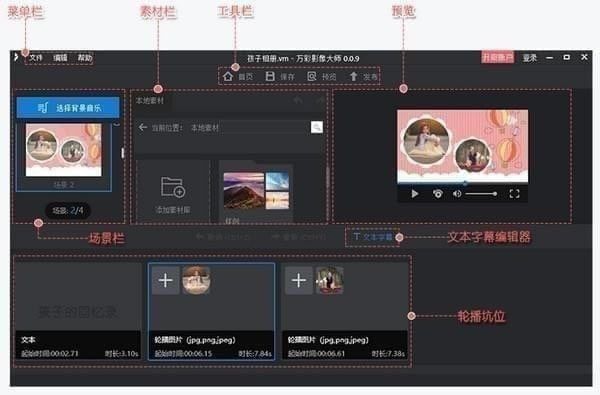Select the photo thumbnail in the 00:06.61 slot

pyautogui.click(x=329, y=281)
